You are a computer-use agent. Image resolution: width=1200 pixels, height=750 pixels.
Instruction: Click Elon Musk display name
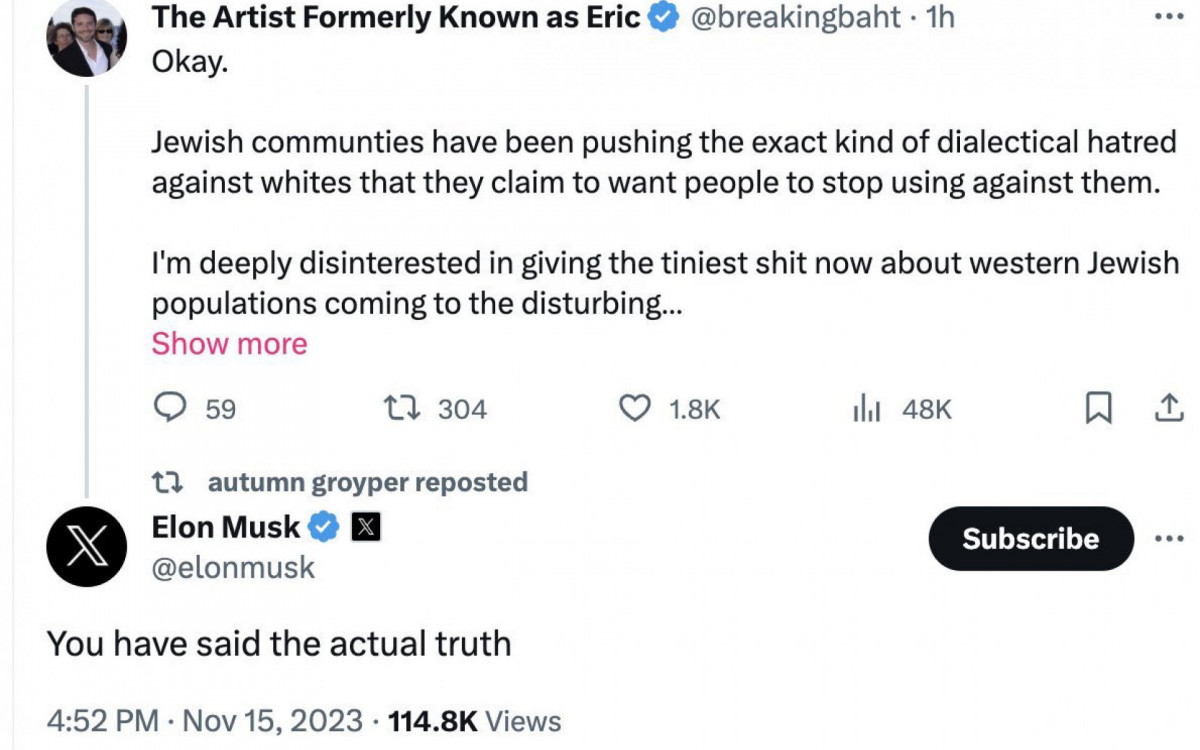coord(225,526)
